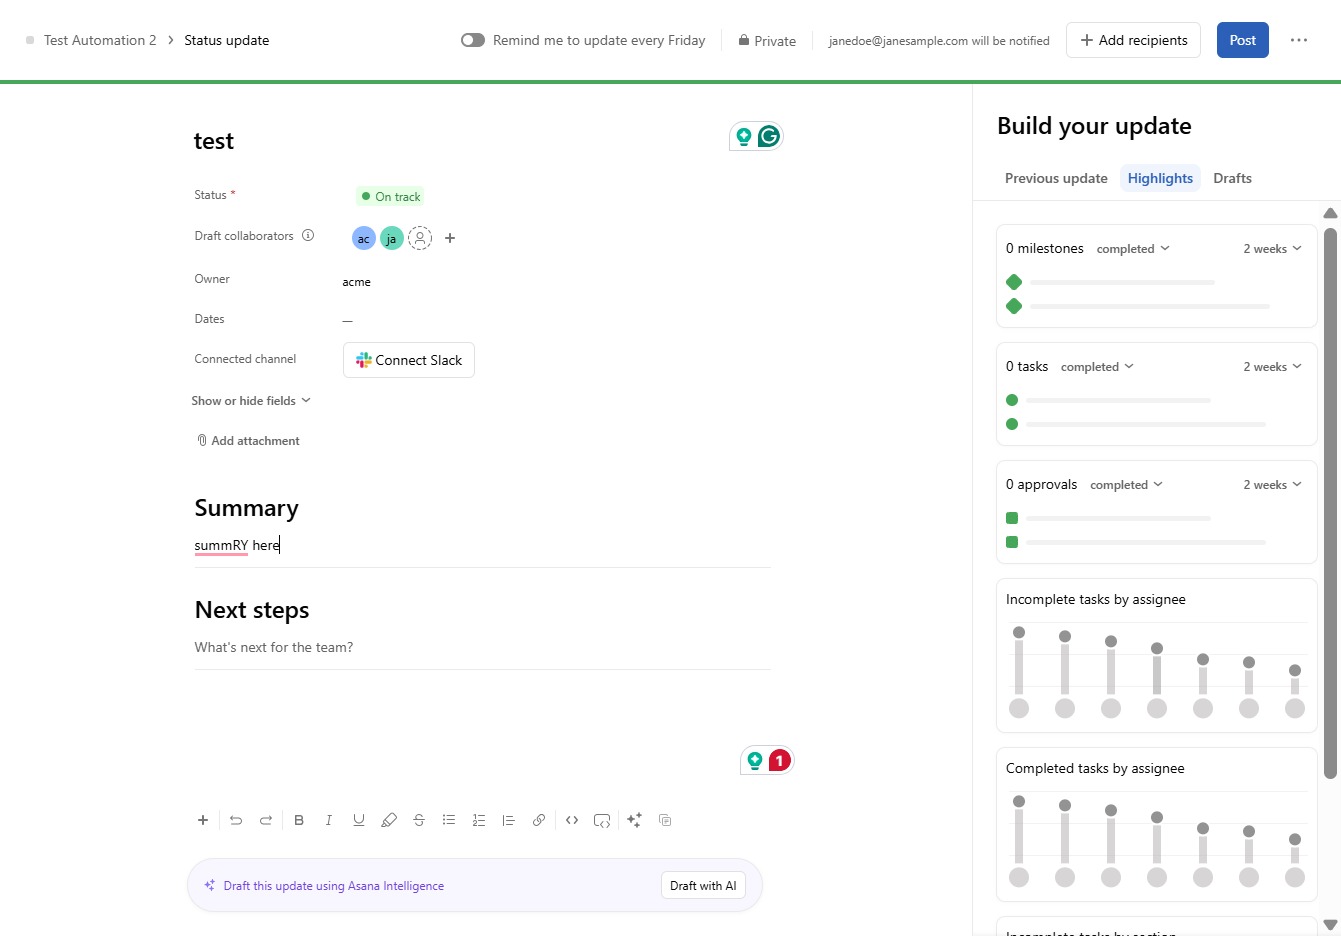Click Add recipients button
1341x936 pixels.
point(1133,40)
